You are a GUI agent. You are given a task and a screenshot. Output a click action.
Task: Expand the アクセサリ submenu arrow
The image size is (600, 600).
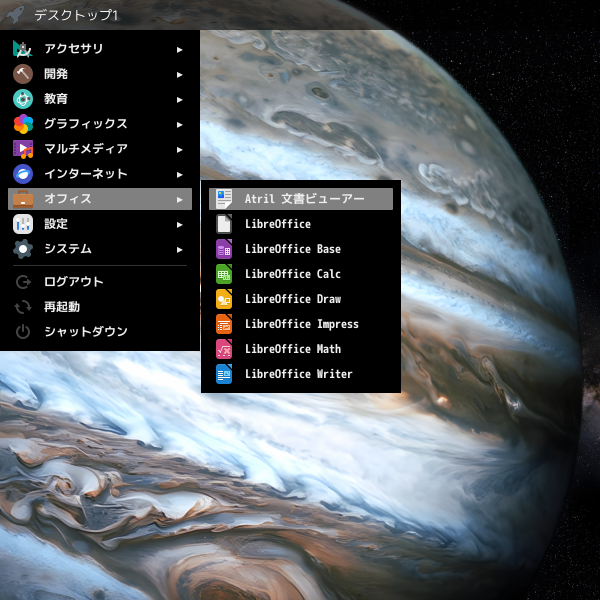(x=179, y=50)
